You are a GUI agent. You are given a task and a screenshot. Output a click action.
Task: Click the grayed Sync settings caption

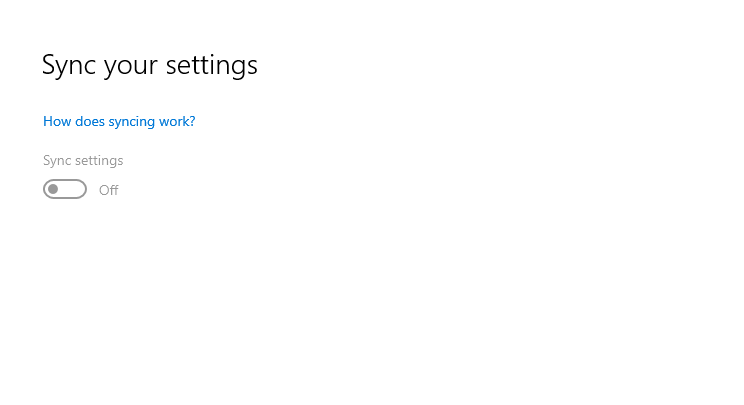83,160
